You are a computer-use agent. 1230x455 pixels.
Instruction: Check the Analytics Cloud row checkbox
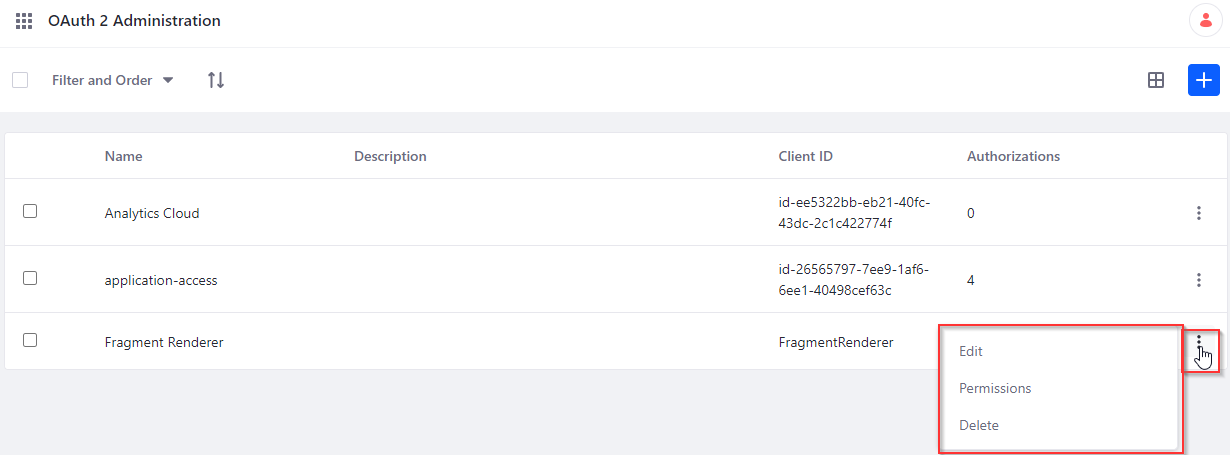pos(30,212)
